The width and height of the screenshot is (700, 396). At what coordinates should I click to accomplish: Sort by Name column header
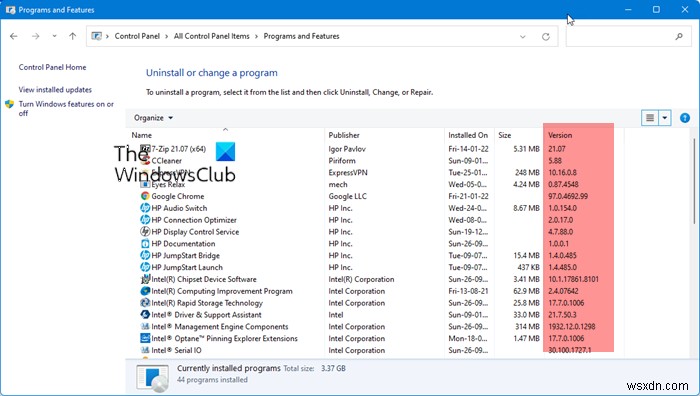(x=142, y=135)
